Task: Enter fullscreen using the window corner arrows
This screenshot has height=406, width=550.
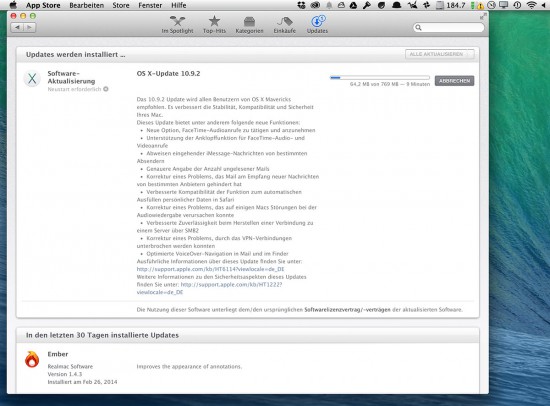Action: click(483, 16)
